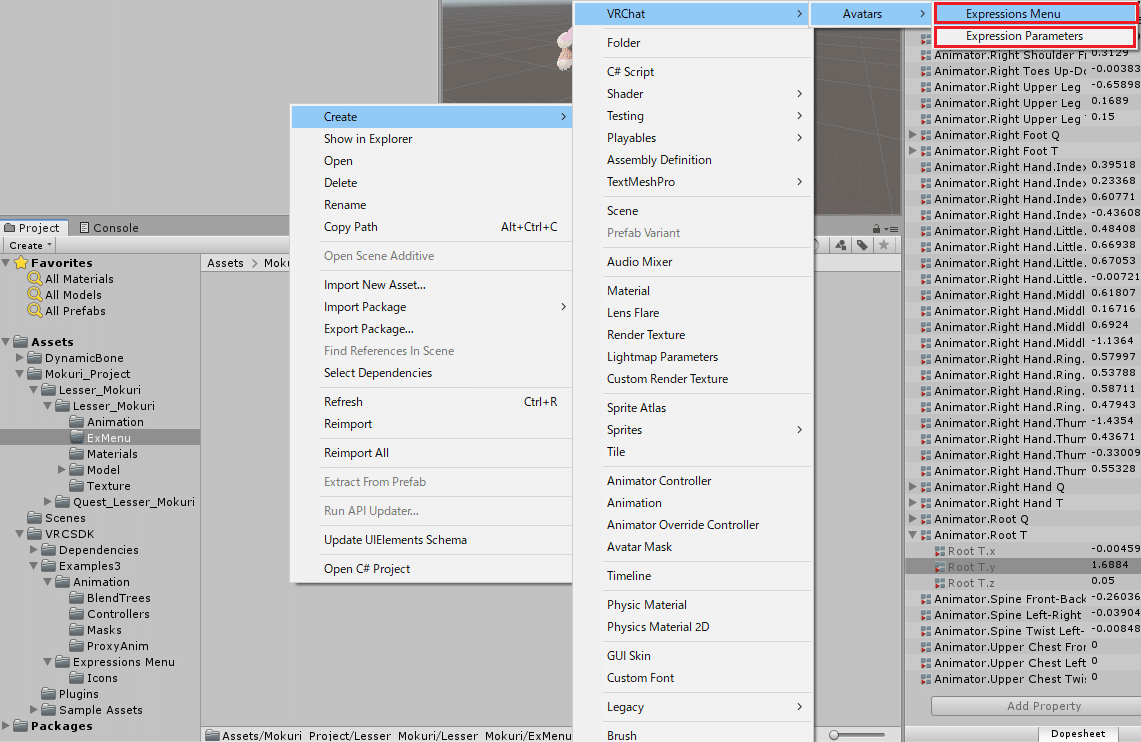Click the Save search star icon

[883, 245]
